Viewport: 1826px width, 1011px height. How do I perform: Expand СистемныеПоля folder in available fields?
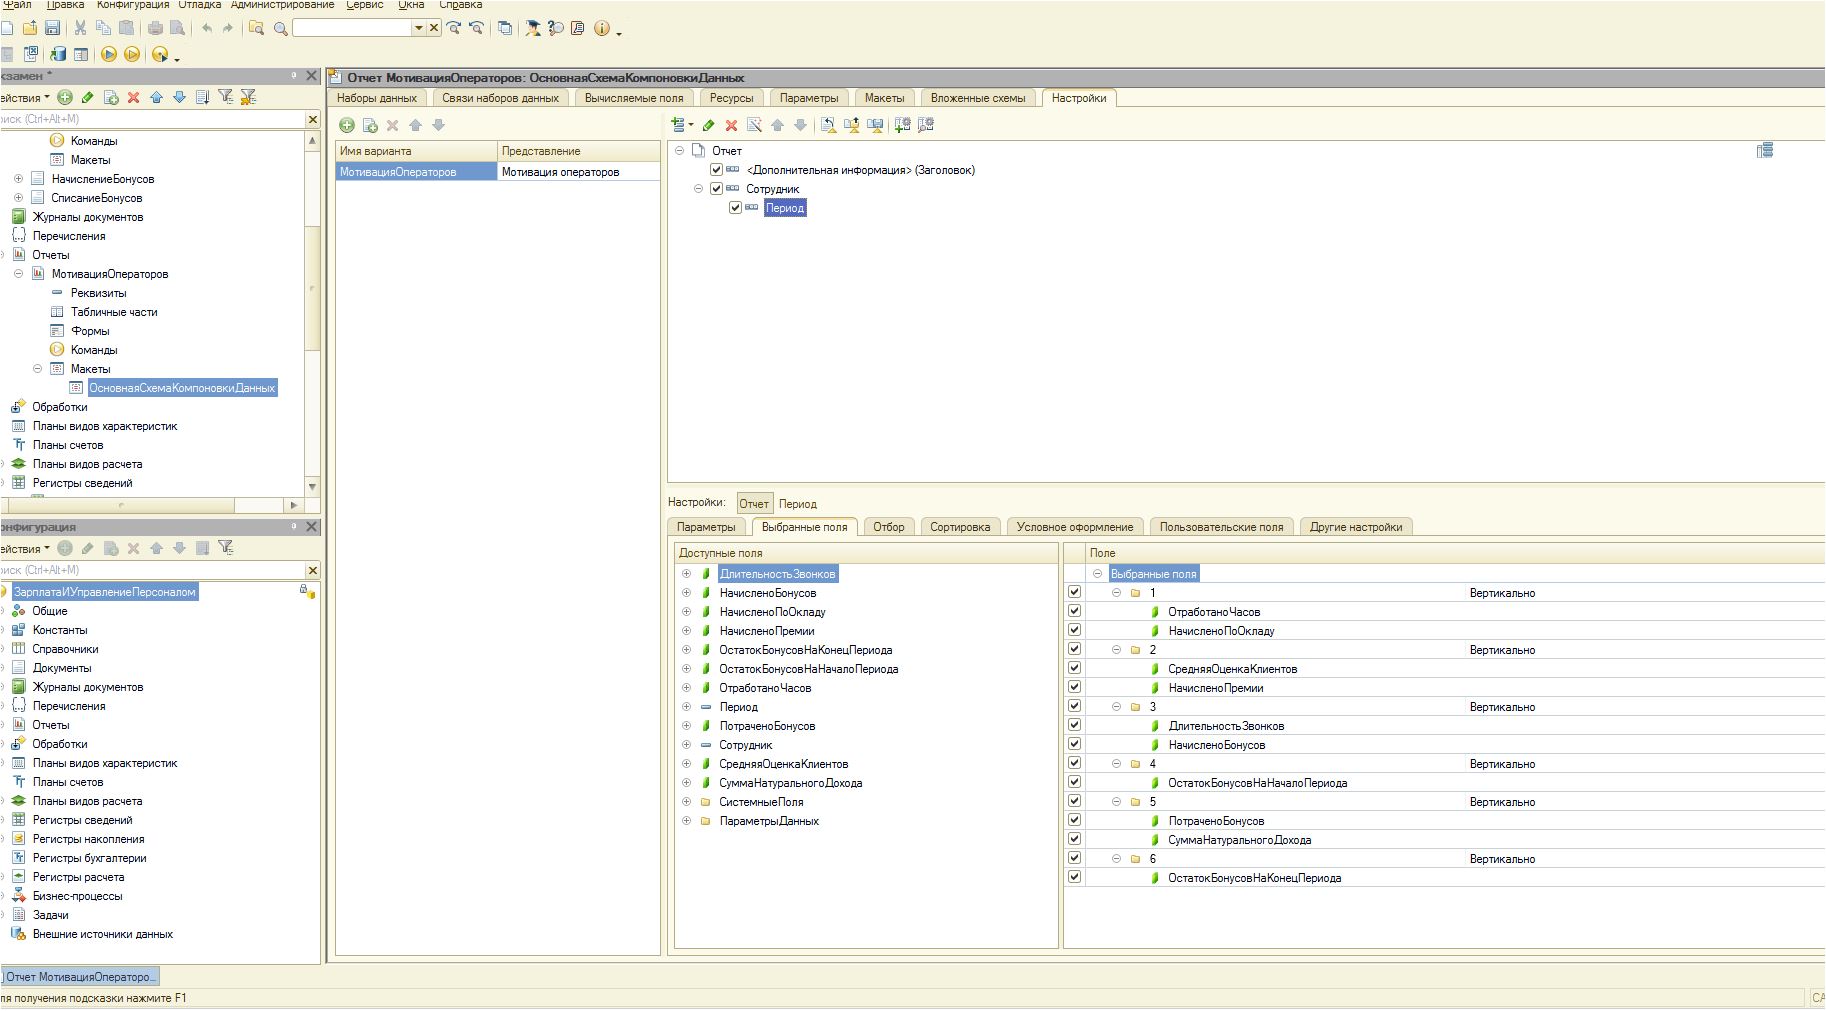[686, 802]
